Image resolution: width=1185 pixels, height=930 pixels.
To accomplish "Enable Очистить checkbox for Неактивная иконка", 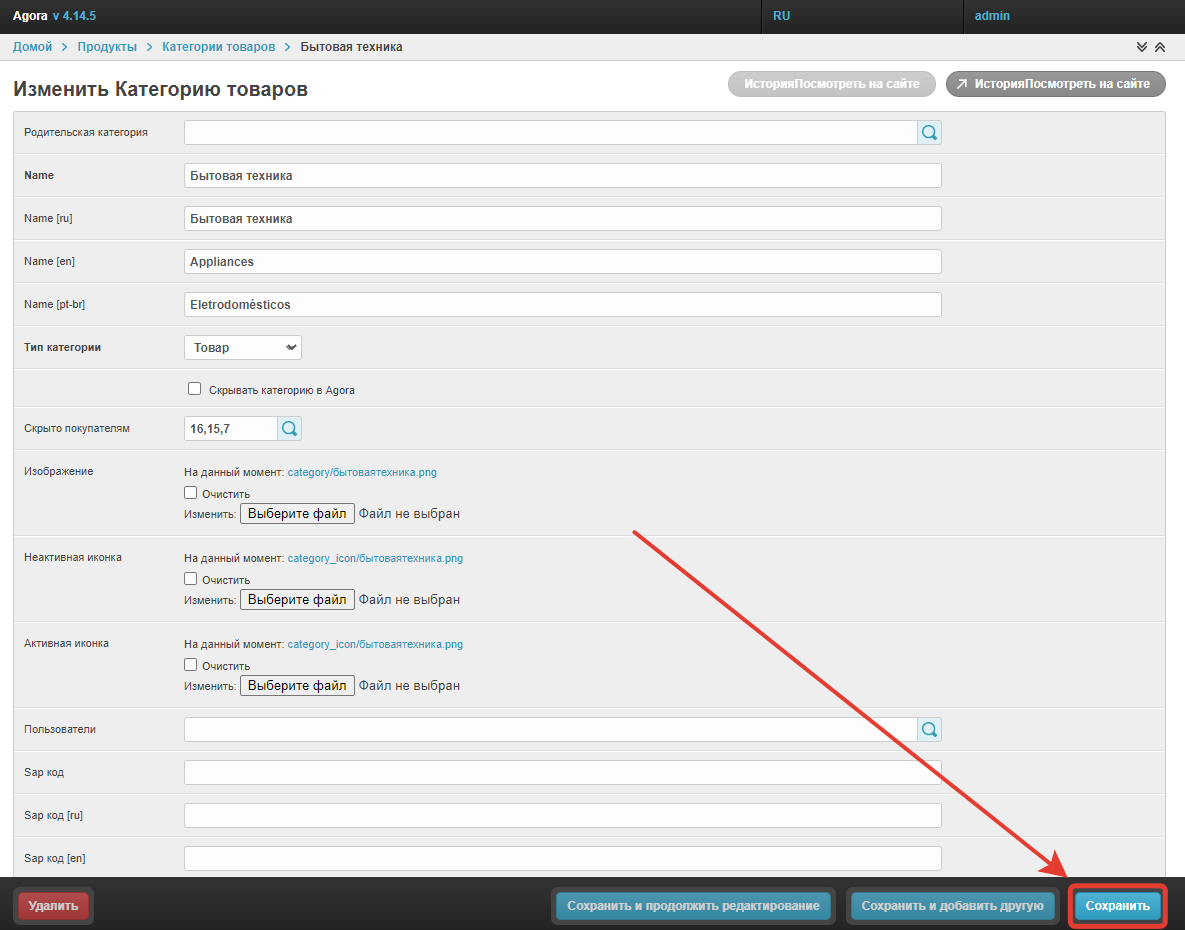I will 191,579.
